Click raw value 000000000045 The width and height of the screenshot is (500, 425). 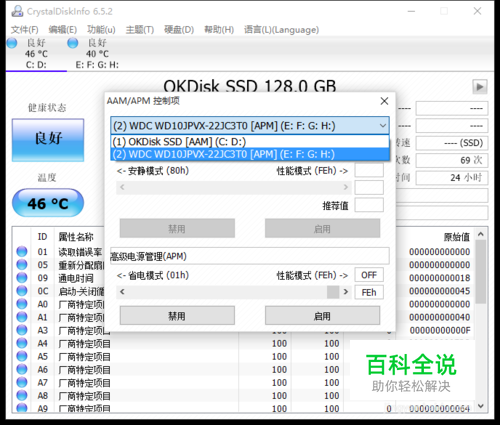coord(440,291)
